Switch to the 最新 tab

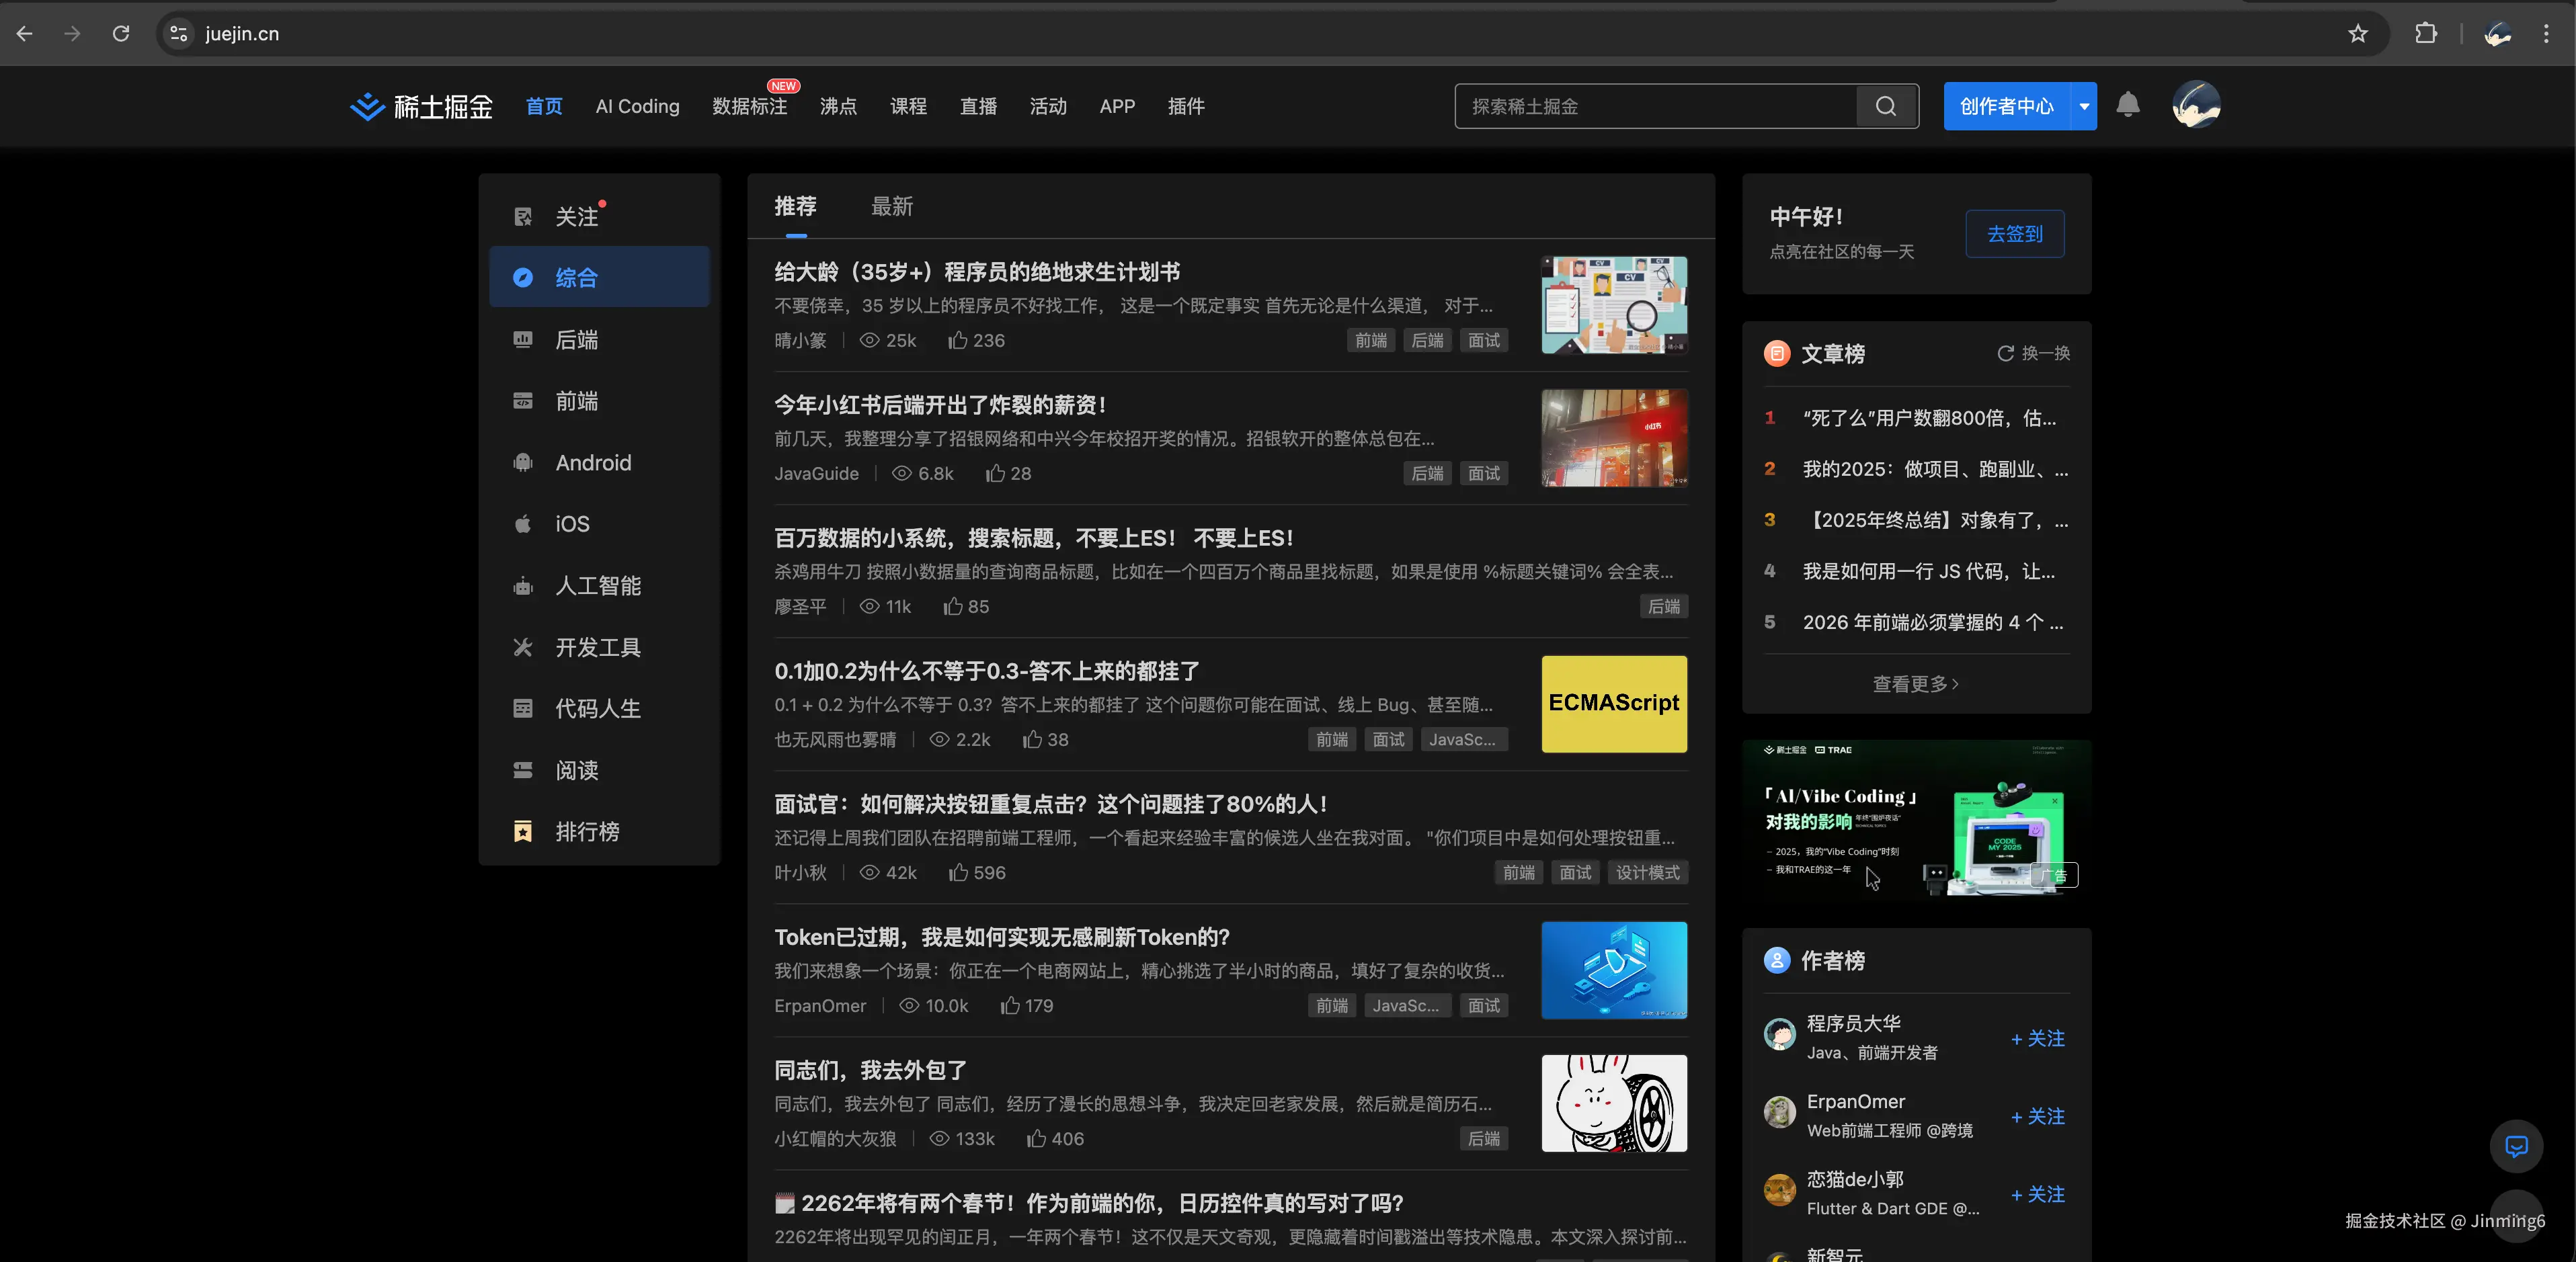tap(892, 207)
